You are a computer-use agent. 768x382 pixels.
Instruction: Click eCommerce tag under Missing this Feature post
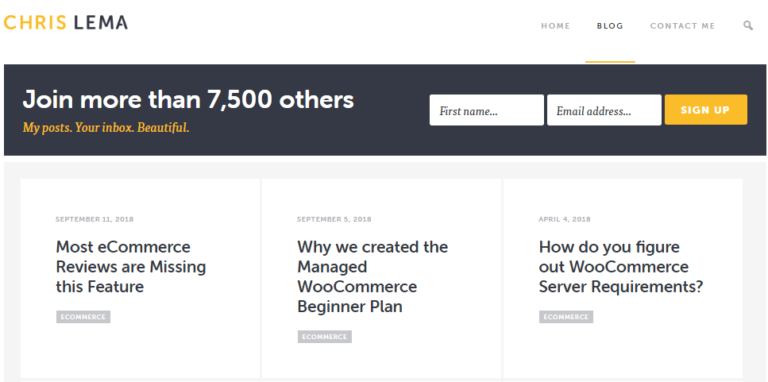(83, 317)
